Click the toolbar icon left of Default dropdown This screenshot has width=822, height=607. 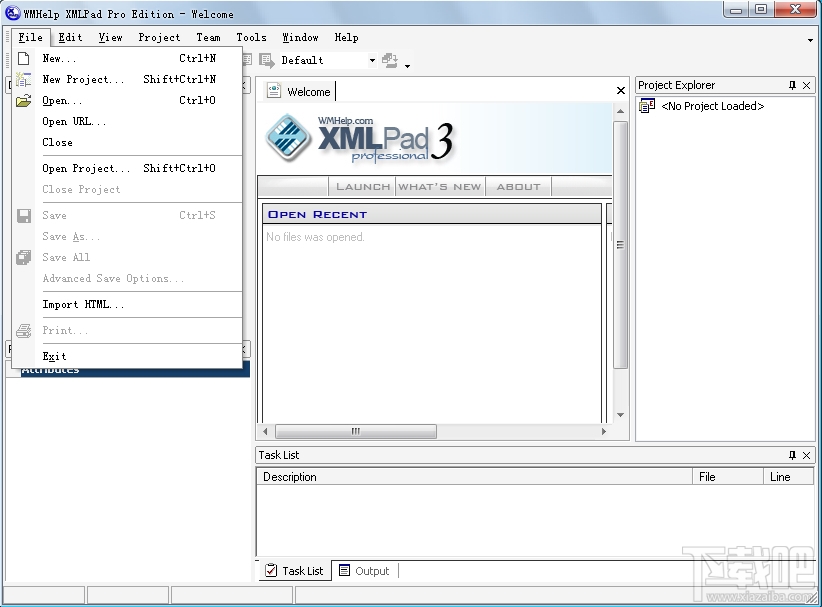(x=267, y=60)
